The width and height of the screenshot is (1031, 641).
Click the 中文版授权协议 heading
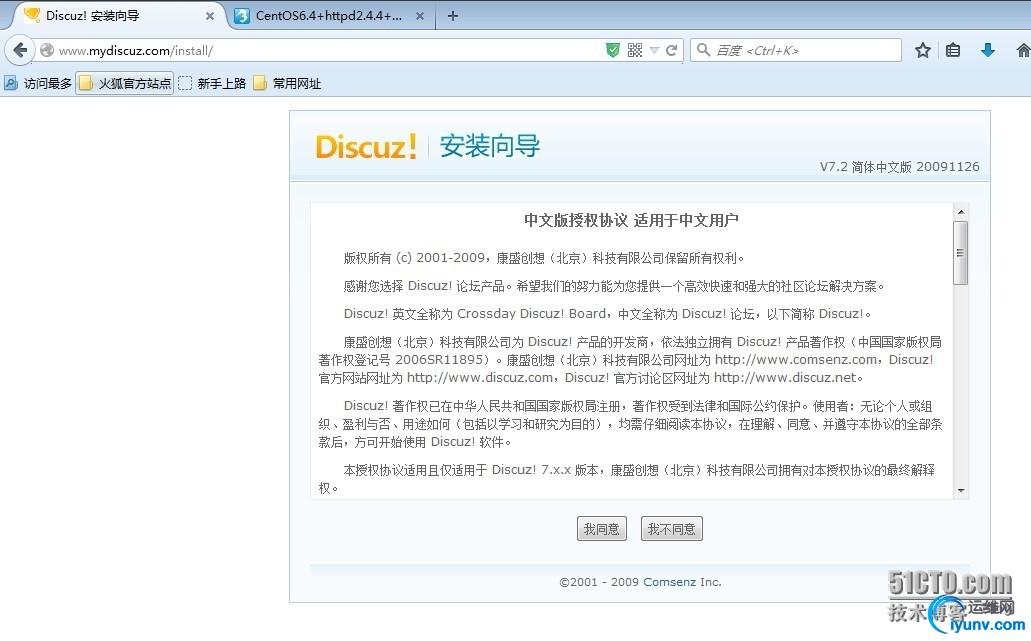pyautogui.click(x=631, y=220)
